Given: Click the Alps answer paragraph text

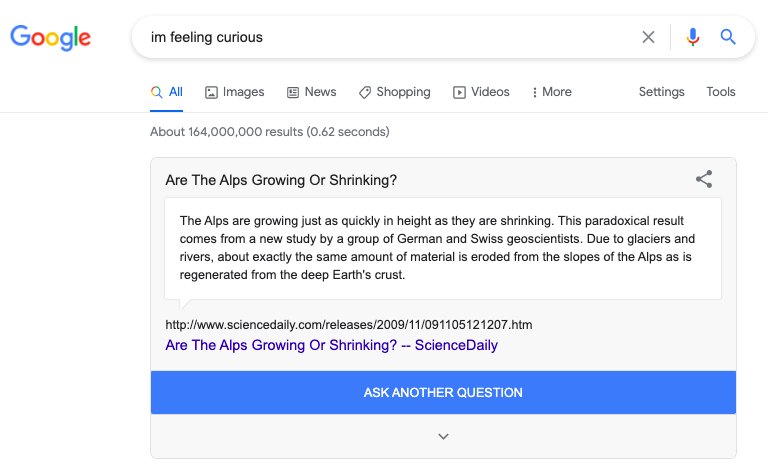Looking at the screenshot, I should 436,248.
